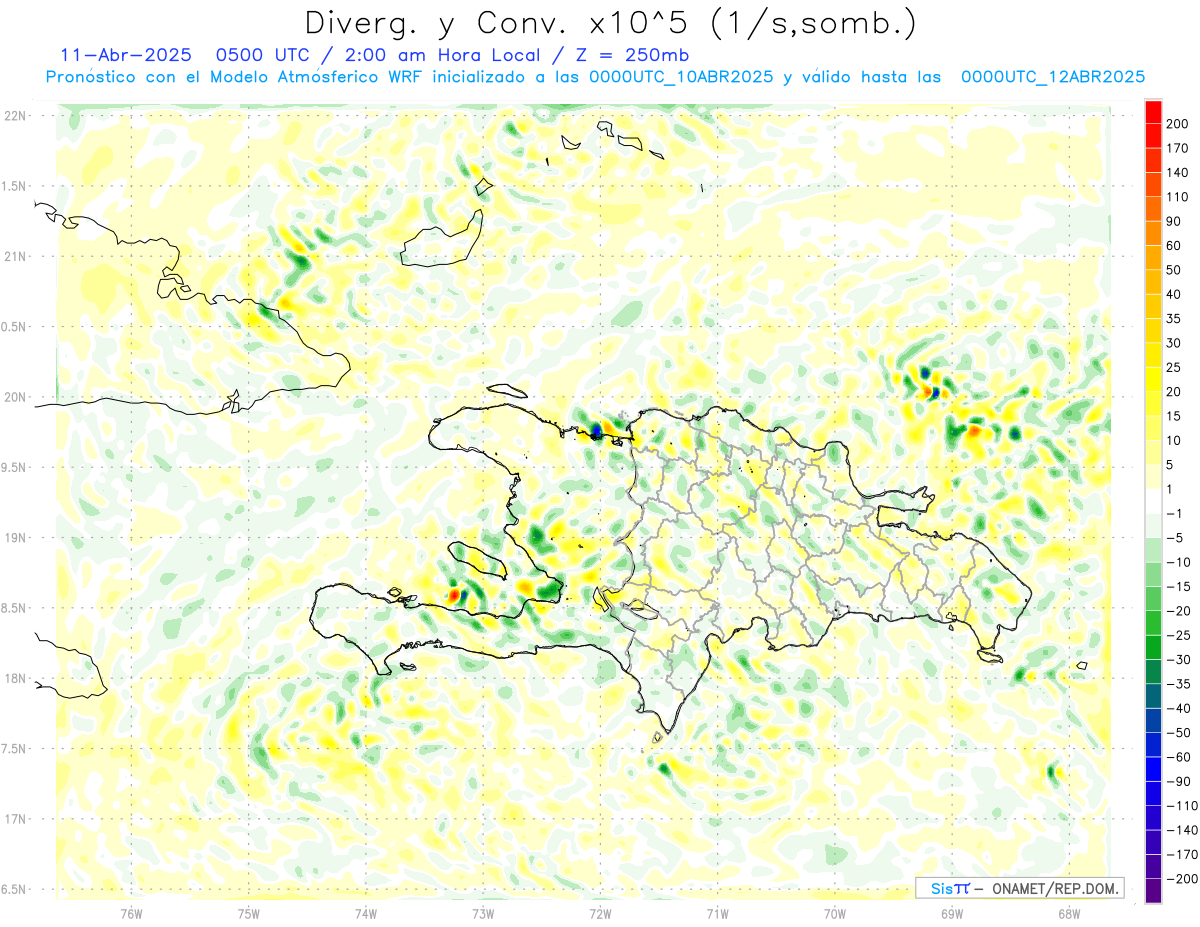Click the '71W' longitude label
This screenshot has height=927, width=1200.
(x=717, y=913)
